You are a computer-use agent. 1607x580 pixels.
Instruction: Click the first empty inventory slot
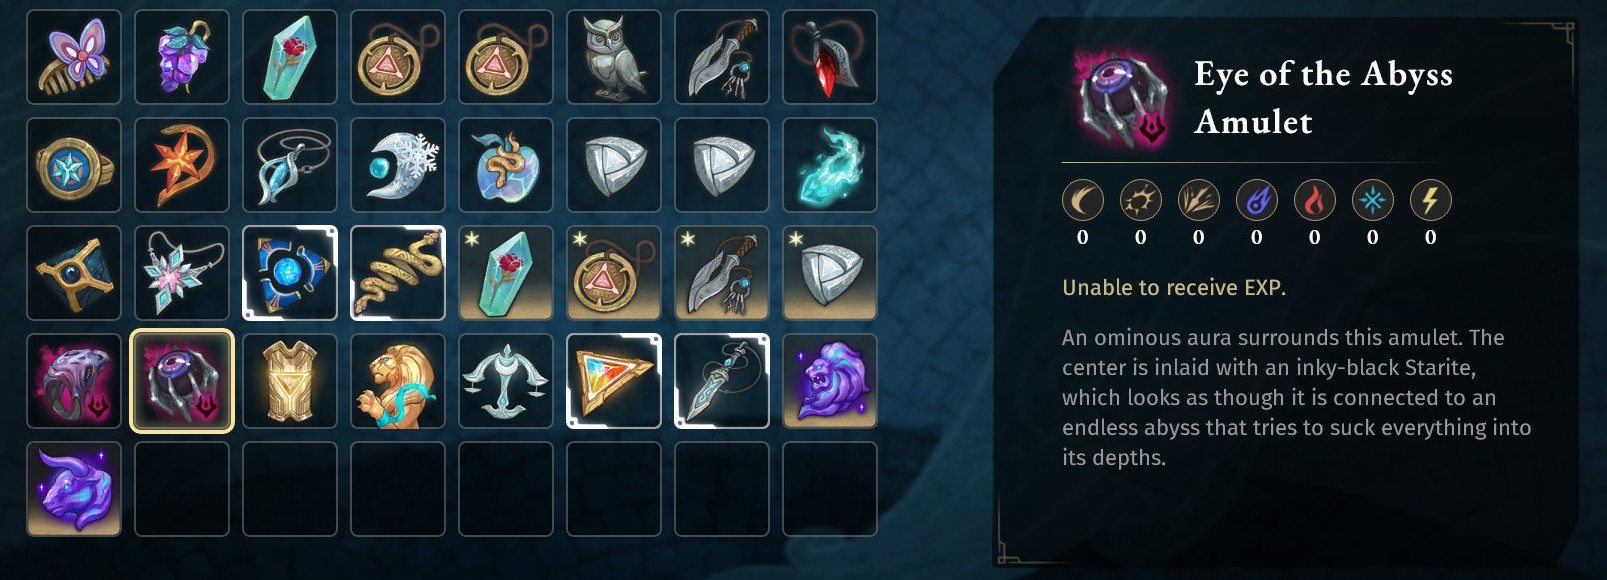[182, 489]
